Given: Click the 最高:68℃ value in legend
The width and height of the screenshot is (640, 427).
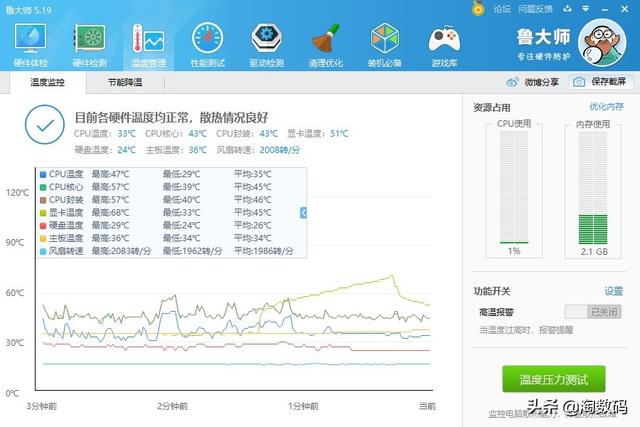Looking at the screenshot, I should [110, 213].
